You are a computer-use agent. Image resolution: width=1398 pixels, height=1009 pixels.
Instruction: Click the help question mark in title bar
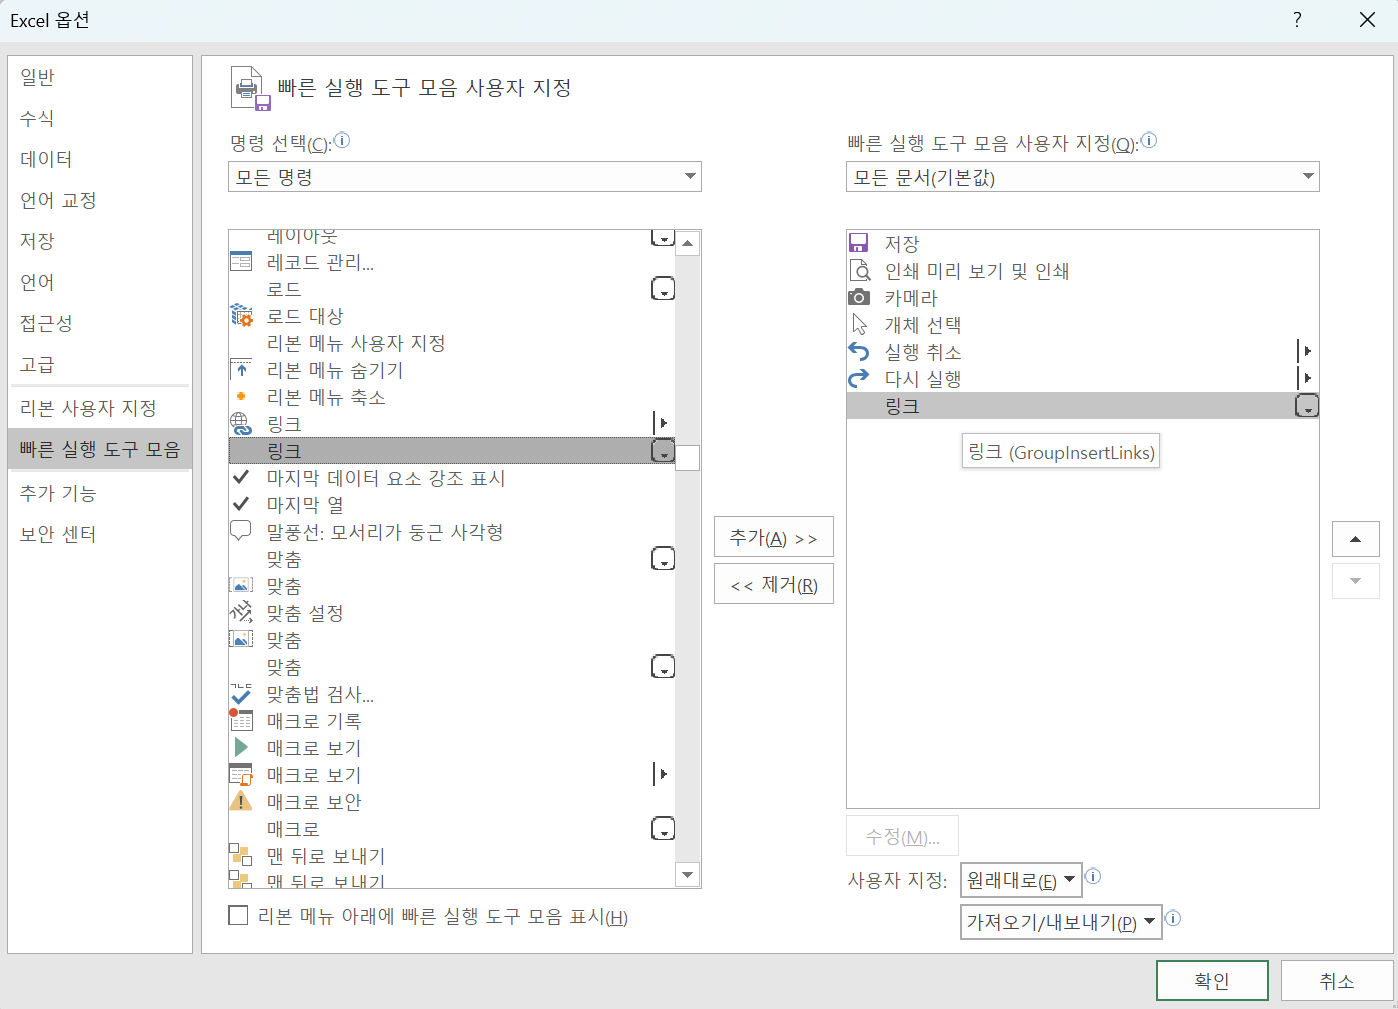point(1297,20)
